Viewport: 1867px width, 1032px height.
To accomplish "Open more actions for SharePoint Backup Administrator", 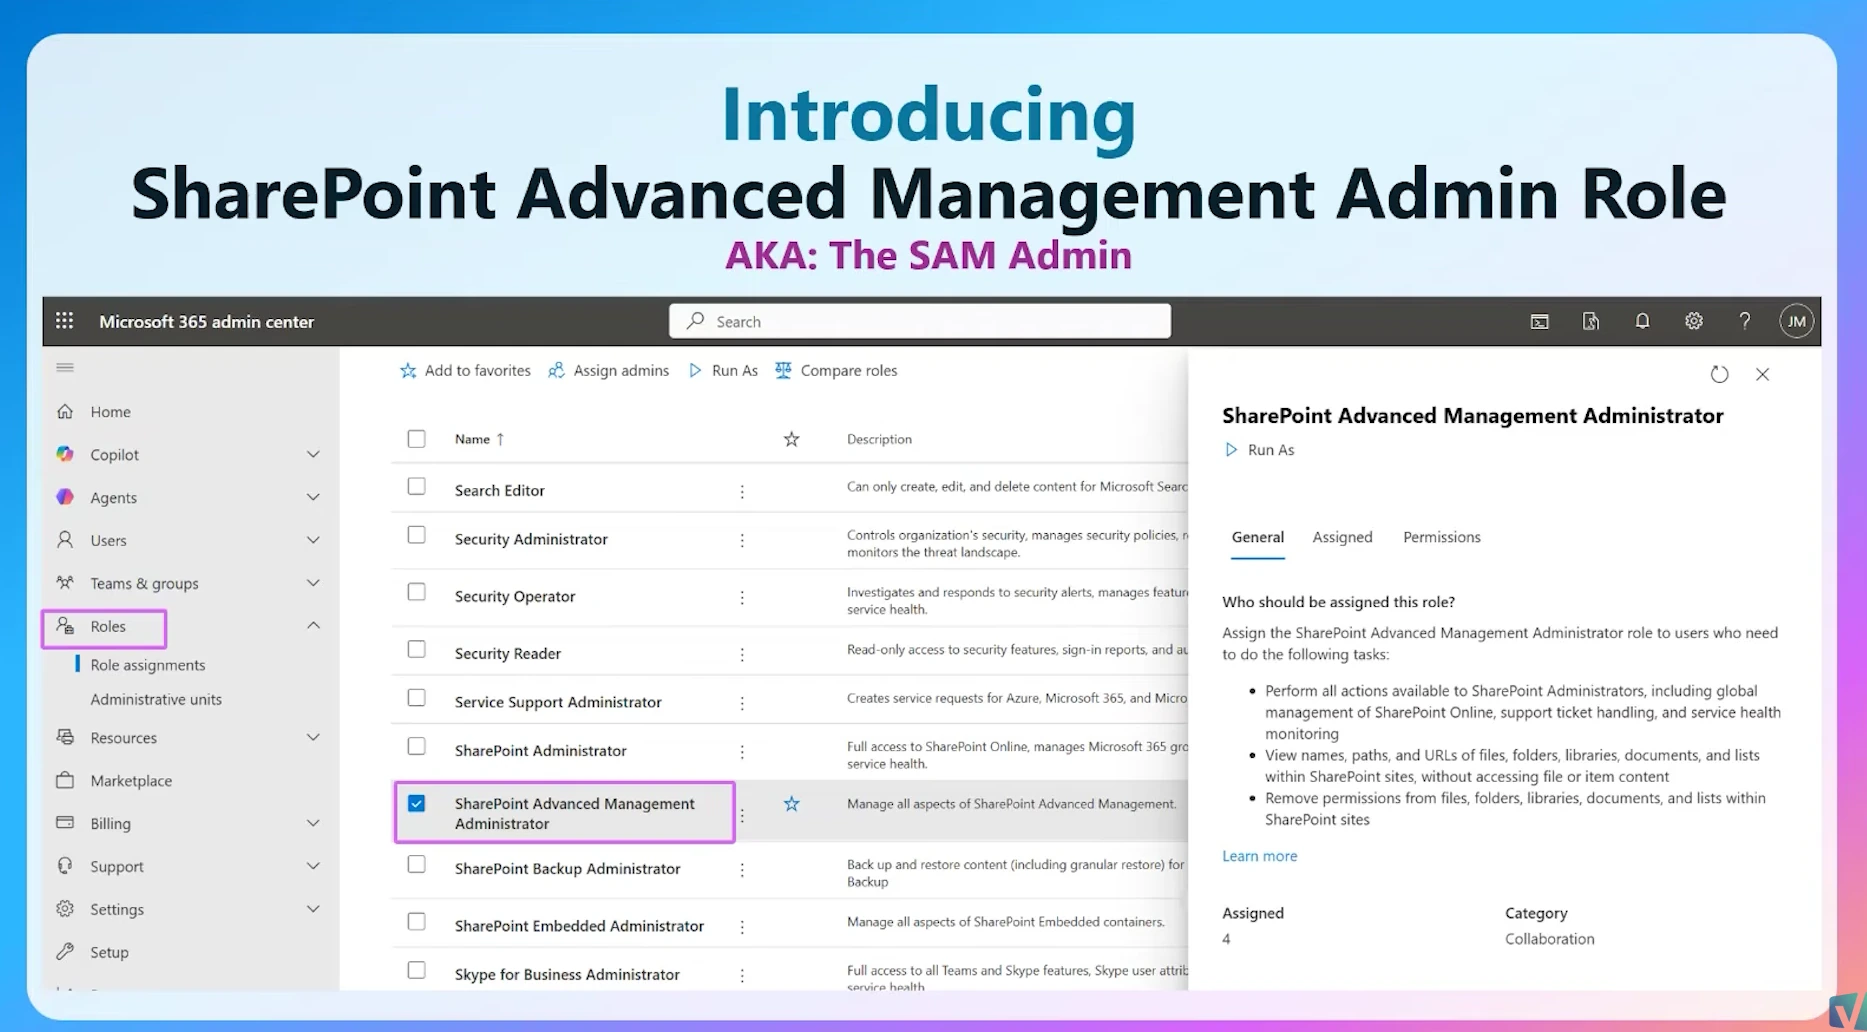I will pyautogui.click(x=742, y=870).
